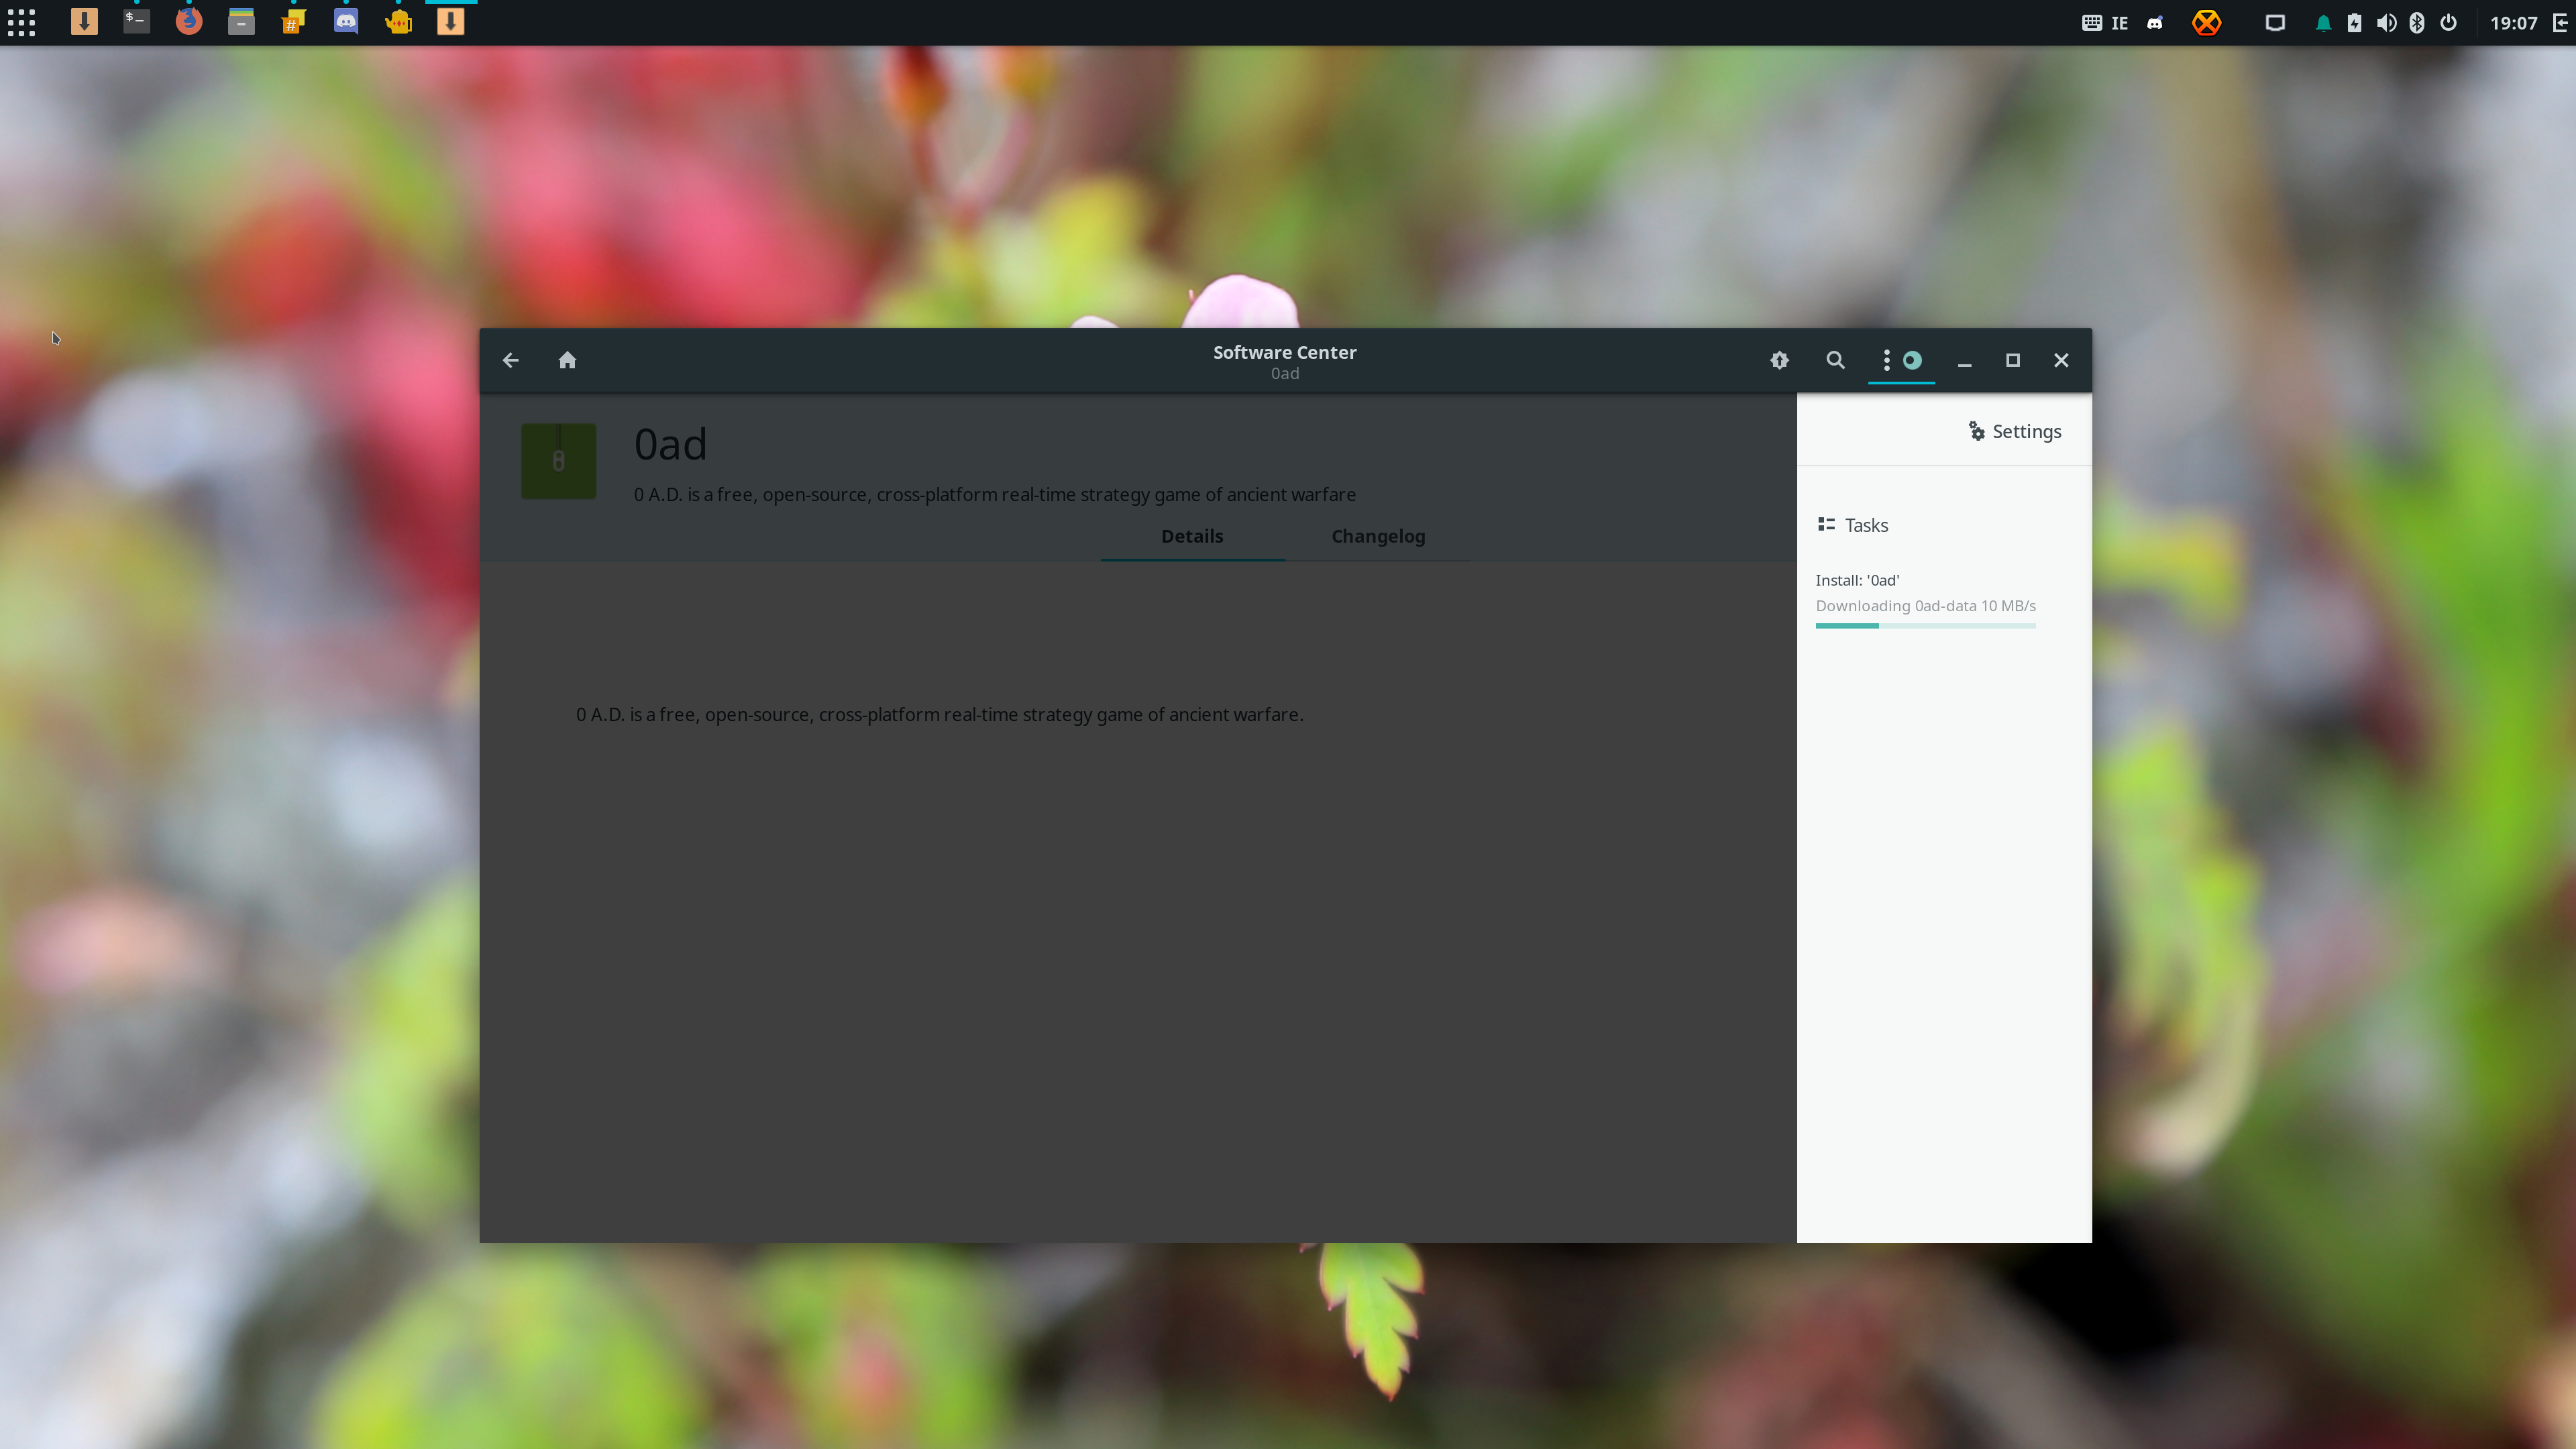Open the Discord tray icon with notification dot
The image size is (2576, 1449).
pyautogui.click(x=2155, y=22)
